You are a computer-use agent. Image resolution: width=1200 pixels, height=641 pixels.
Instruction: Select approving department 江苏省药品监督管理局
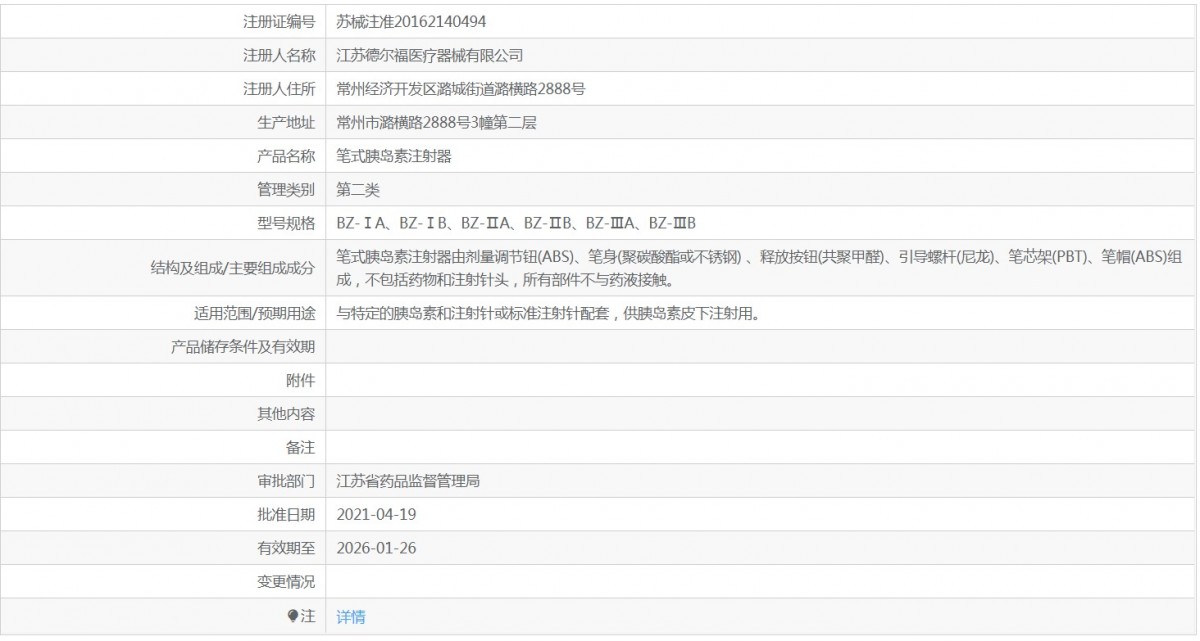(408, 481)
